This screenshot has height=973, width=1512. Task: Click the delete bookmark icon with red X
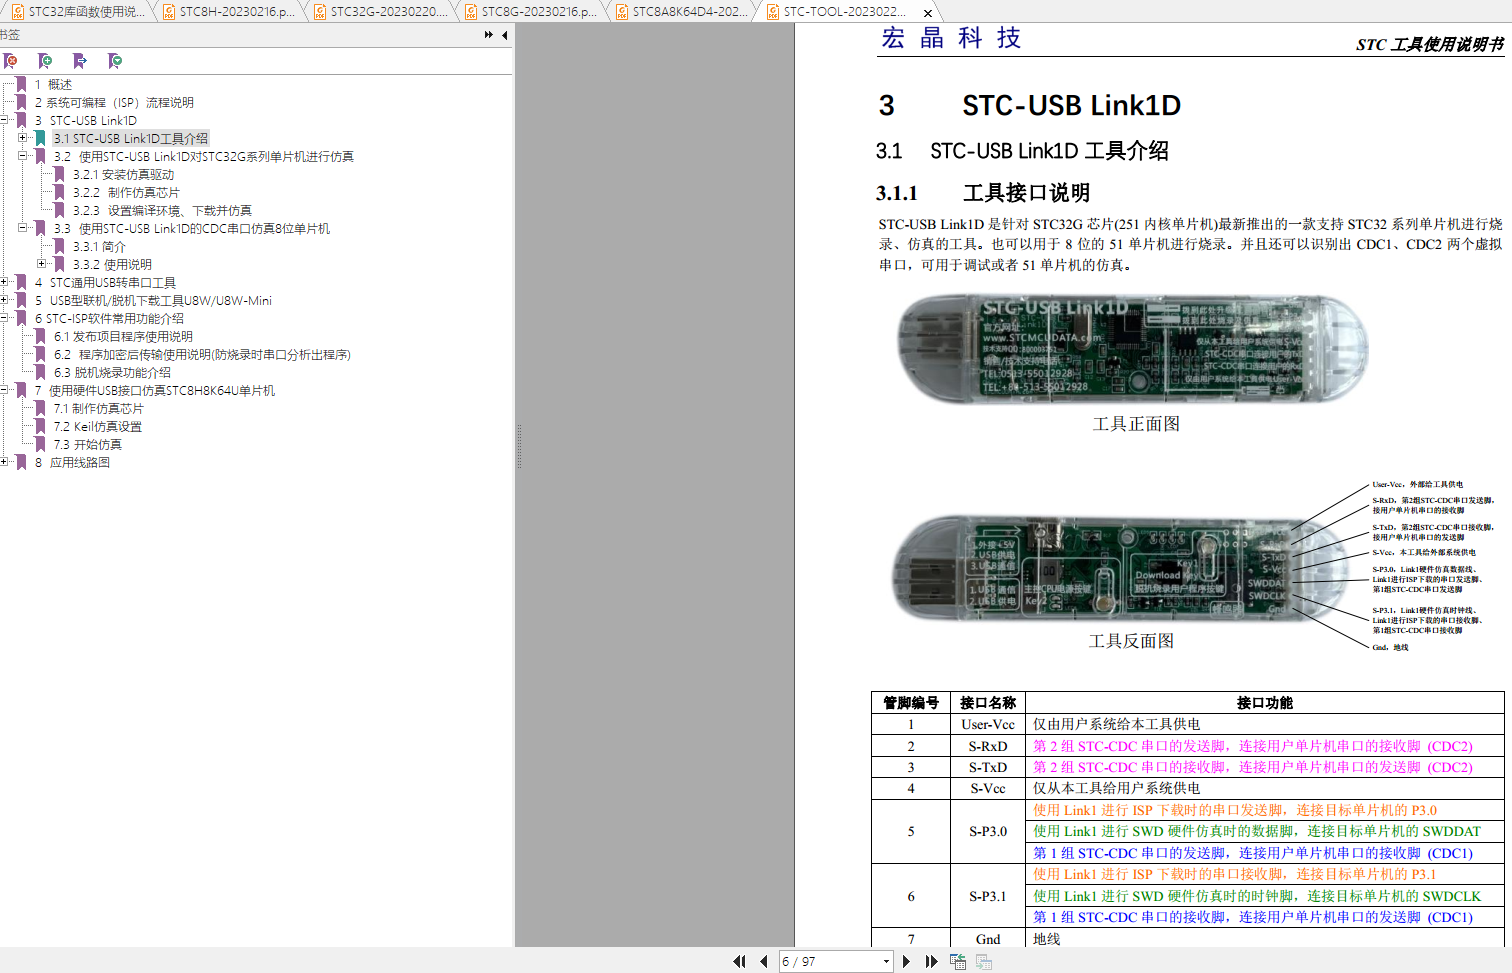point(11,61)
